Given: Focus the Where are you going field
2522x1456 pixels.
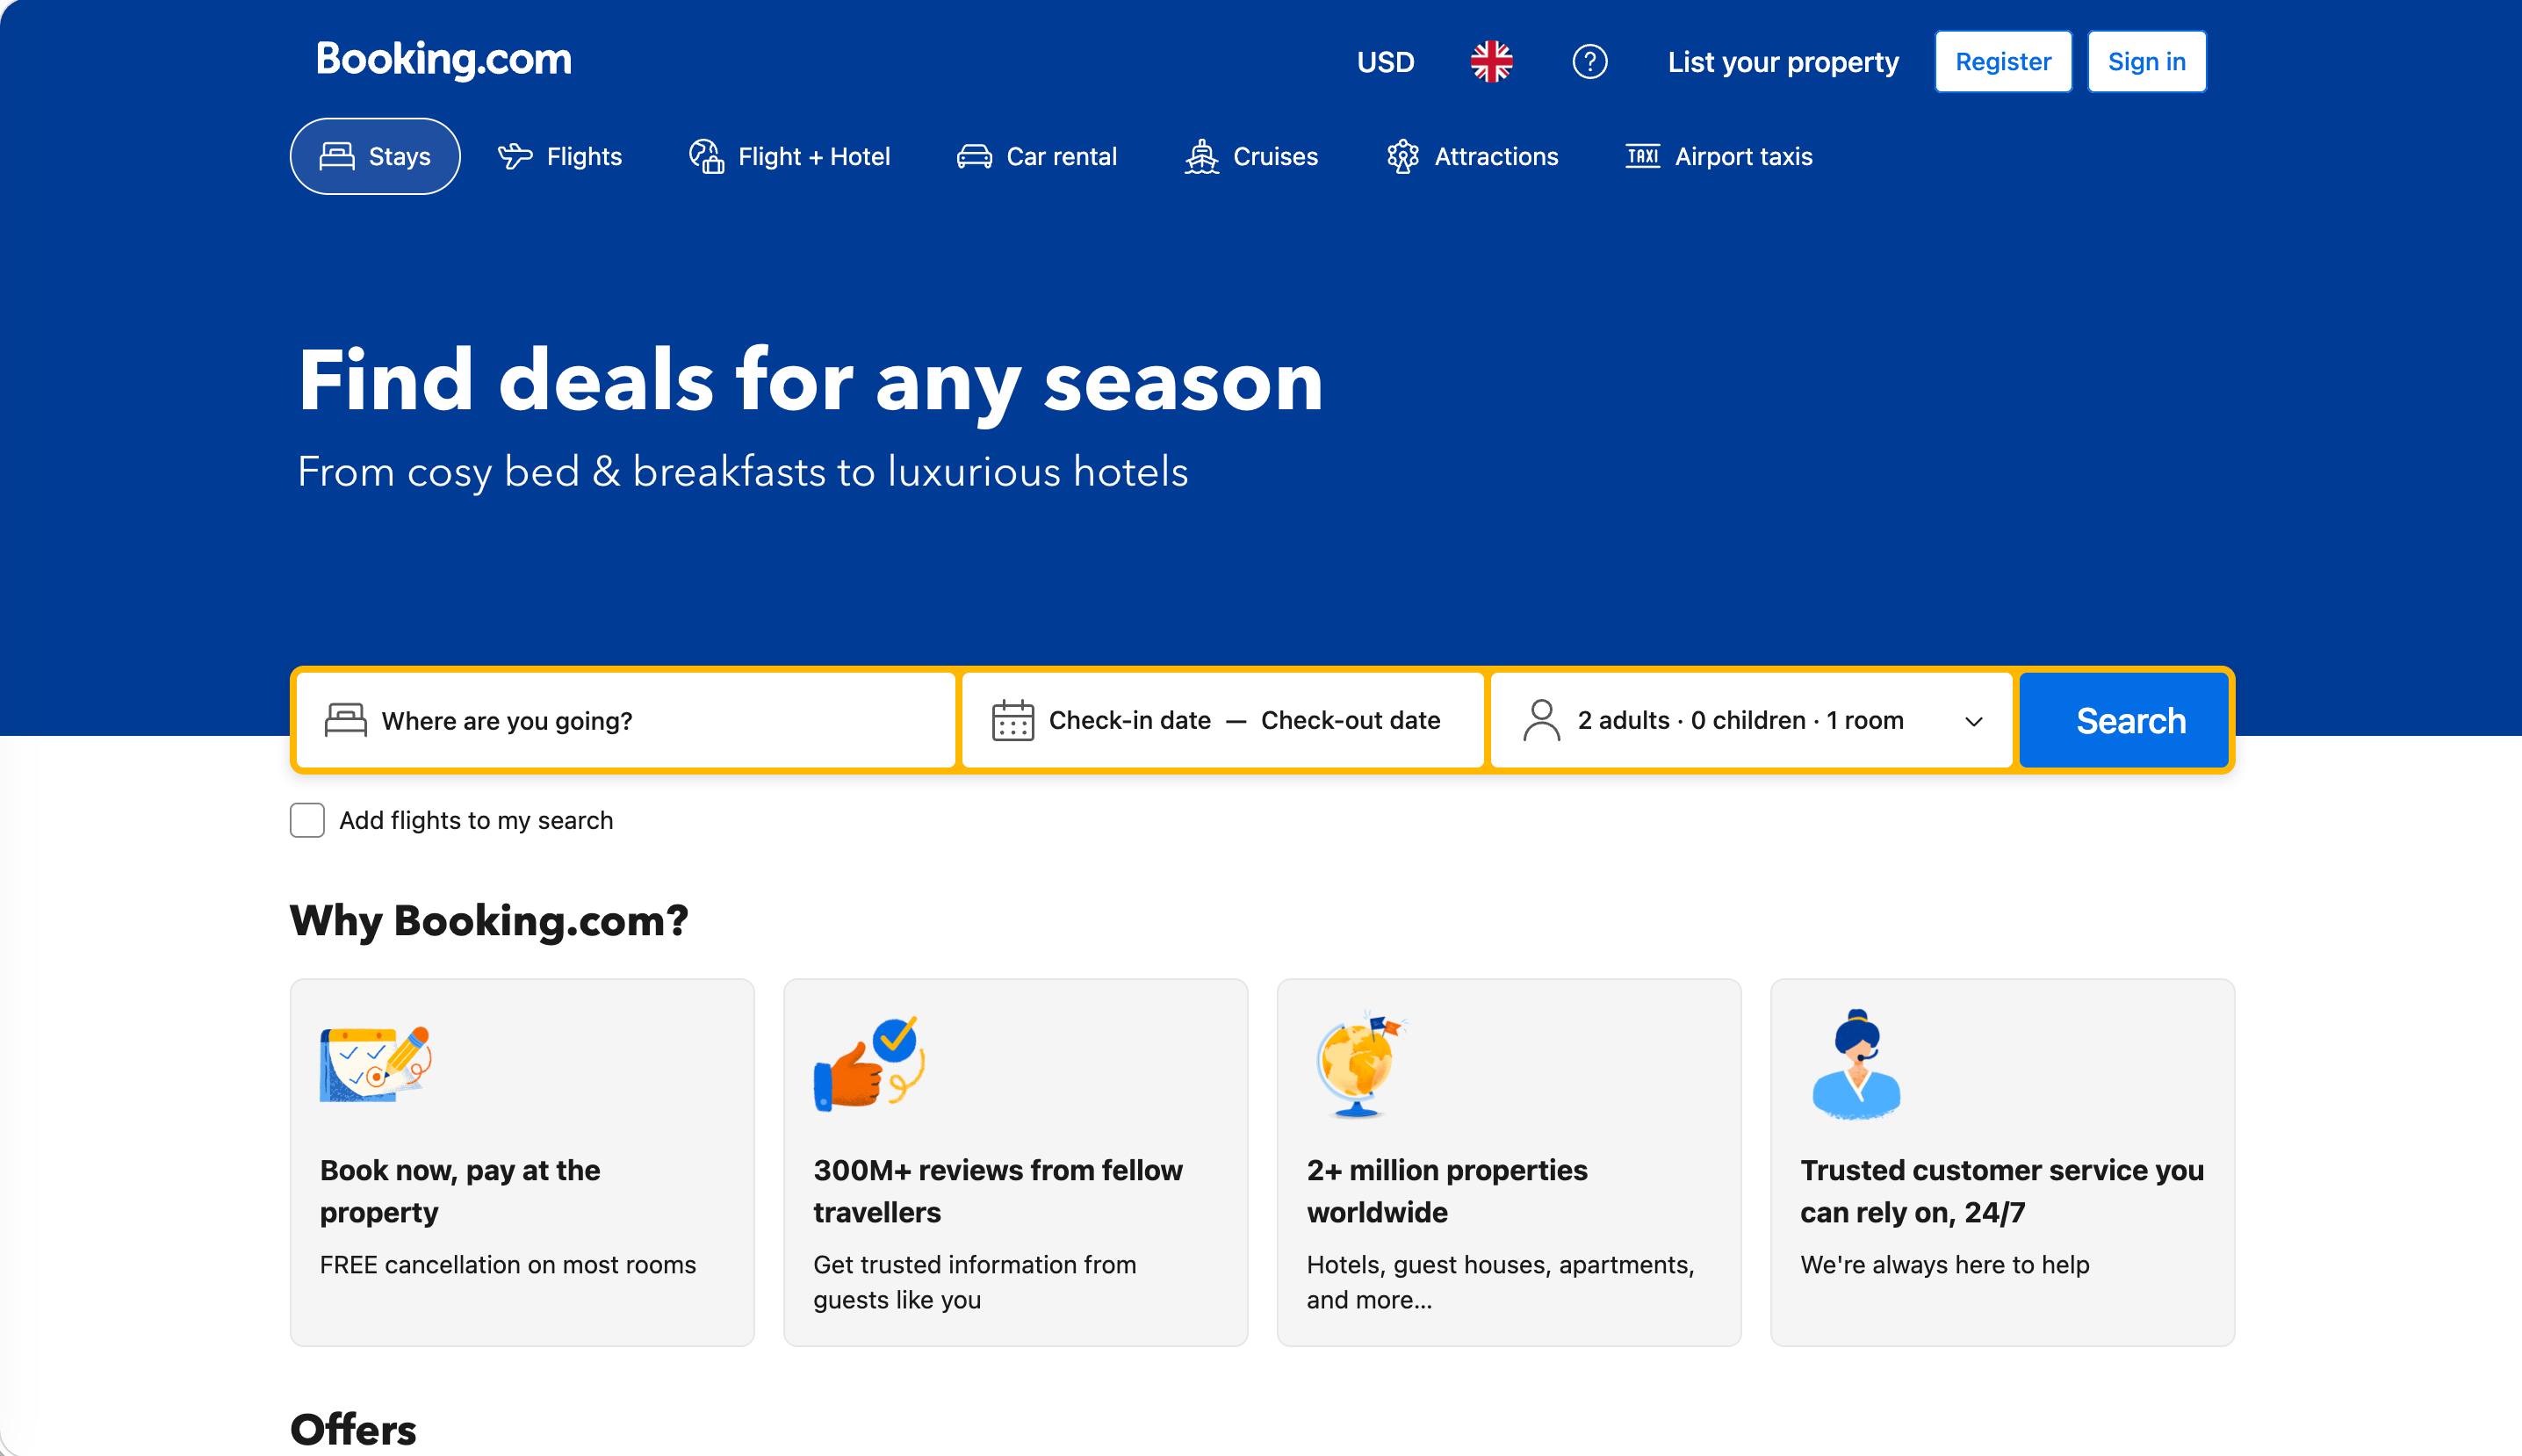Looking at the screenshot, I should pos(626,720).
